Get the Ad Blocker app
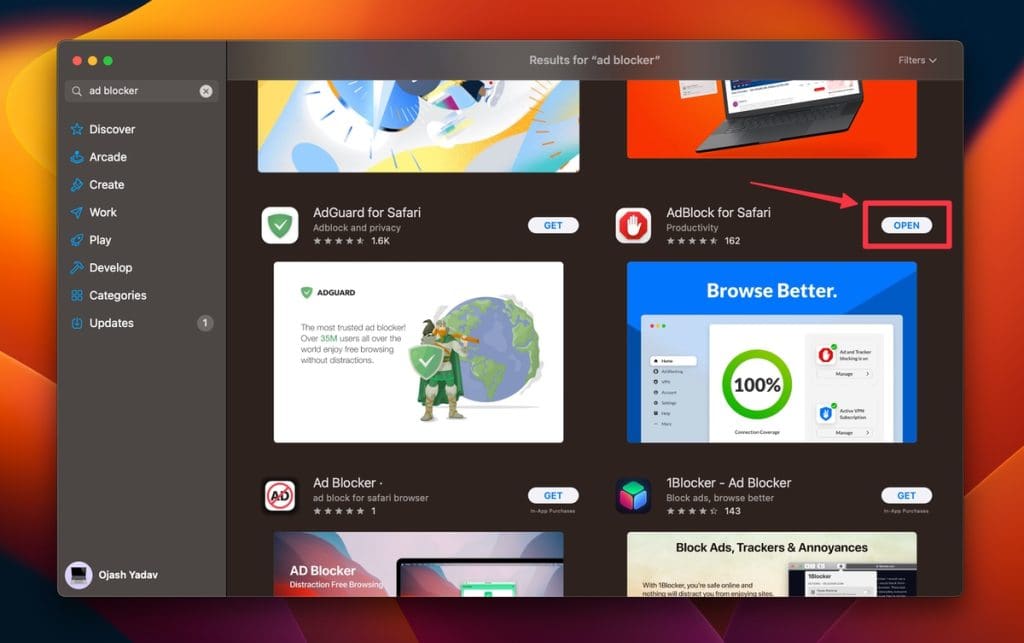1024x643 pixels. (553, 495)
